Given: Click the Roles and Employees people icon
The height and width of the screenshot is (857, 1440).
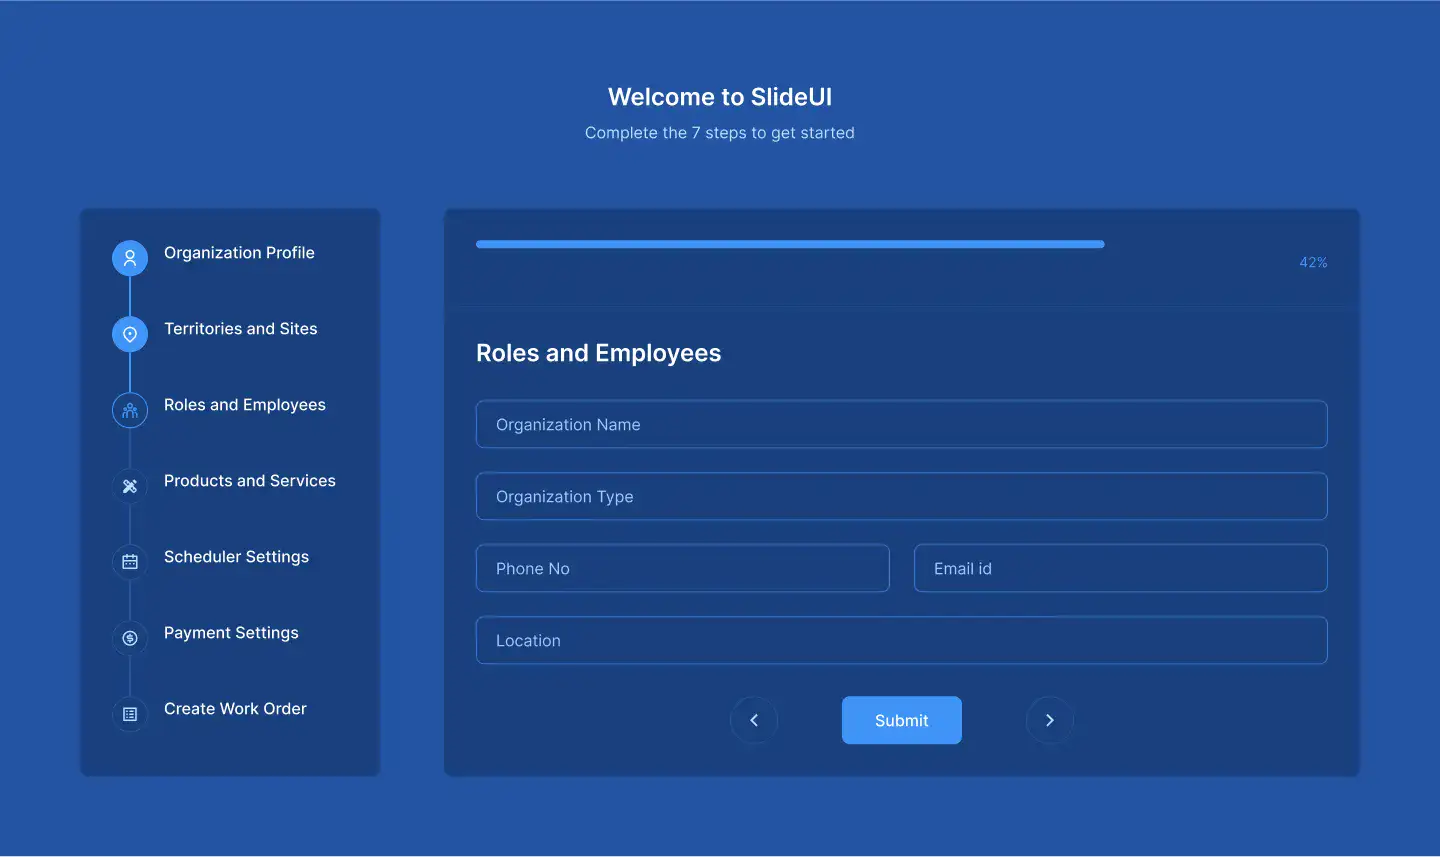Looking at the screenshot, I should (130, 410).
